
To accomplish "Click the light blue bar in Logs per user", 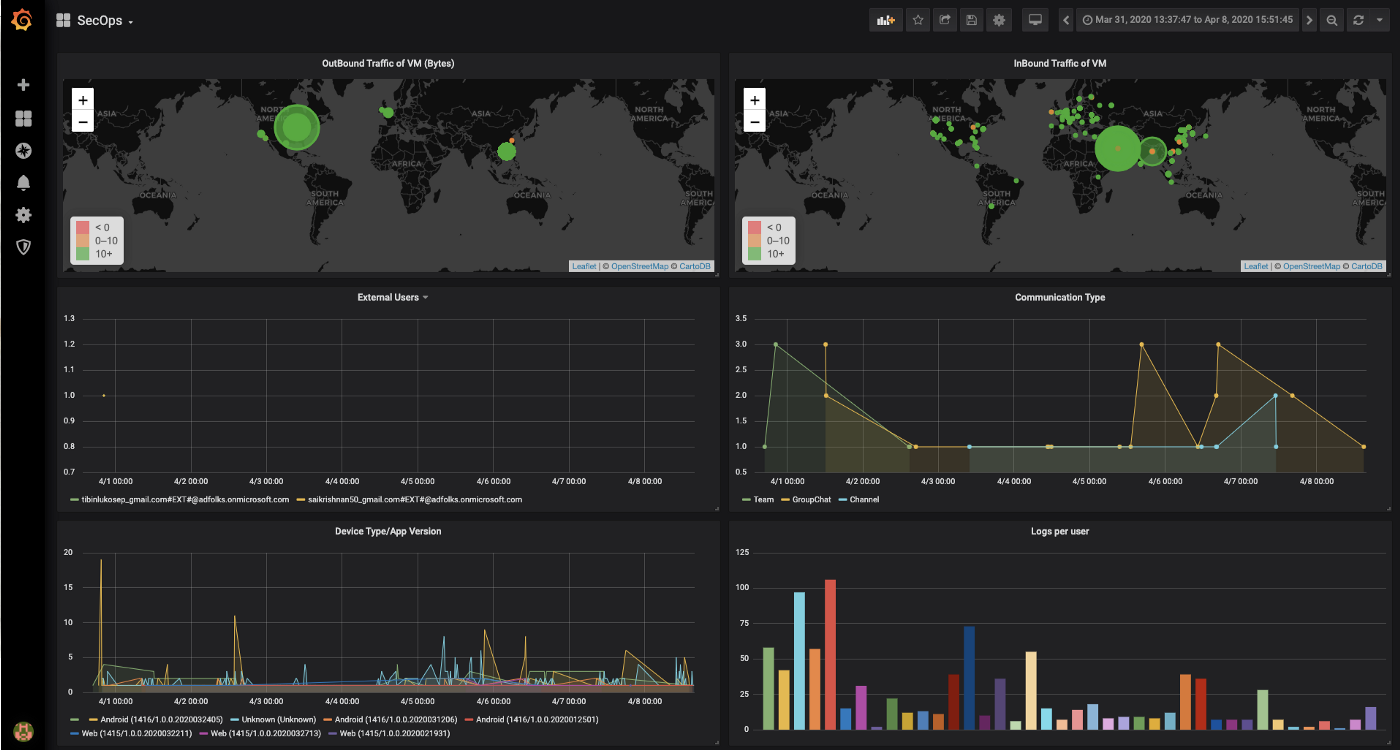I will [x=799, y=660].
